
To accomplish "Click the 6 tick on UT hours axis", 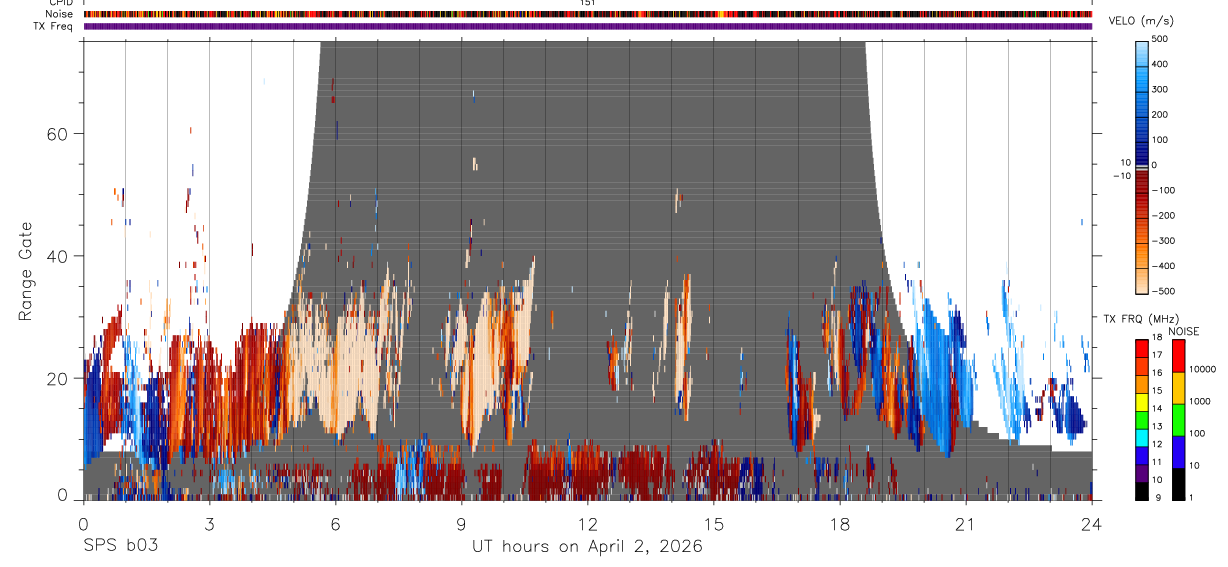I will pos(335,523).
